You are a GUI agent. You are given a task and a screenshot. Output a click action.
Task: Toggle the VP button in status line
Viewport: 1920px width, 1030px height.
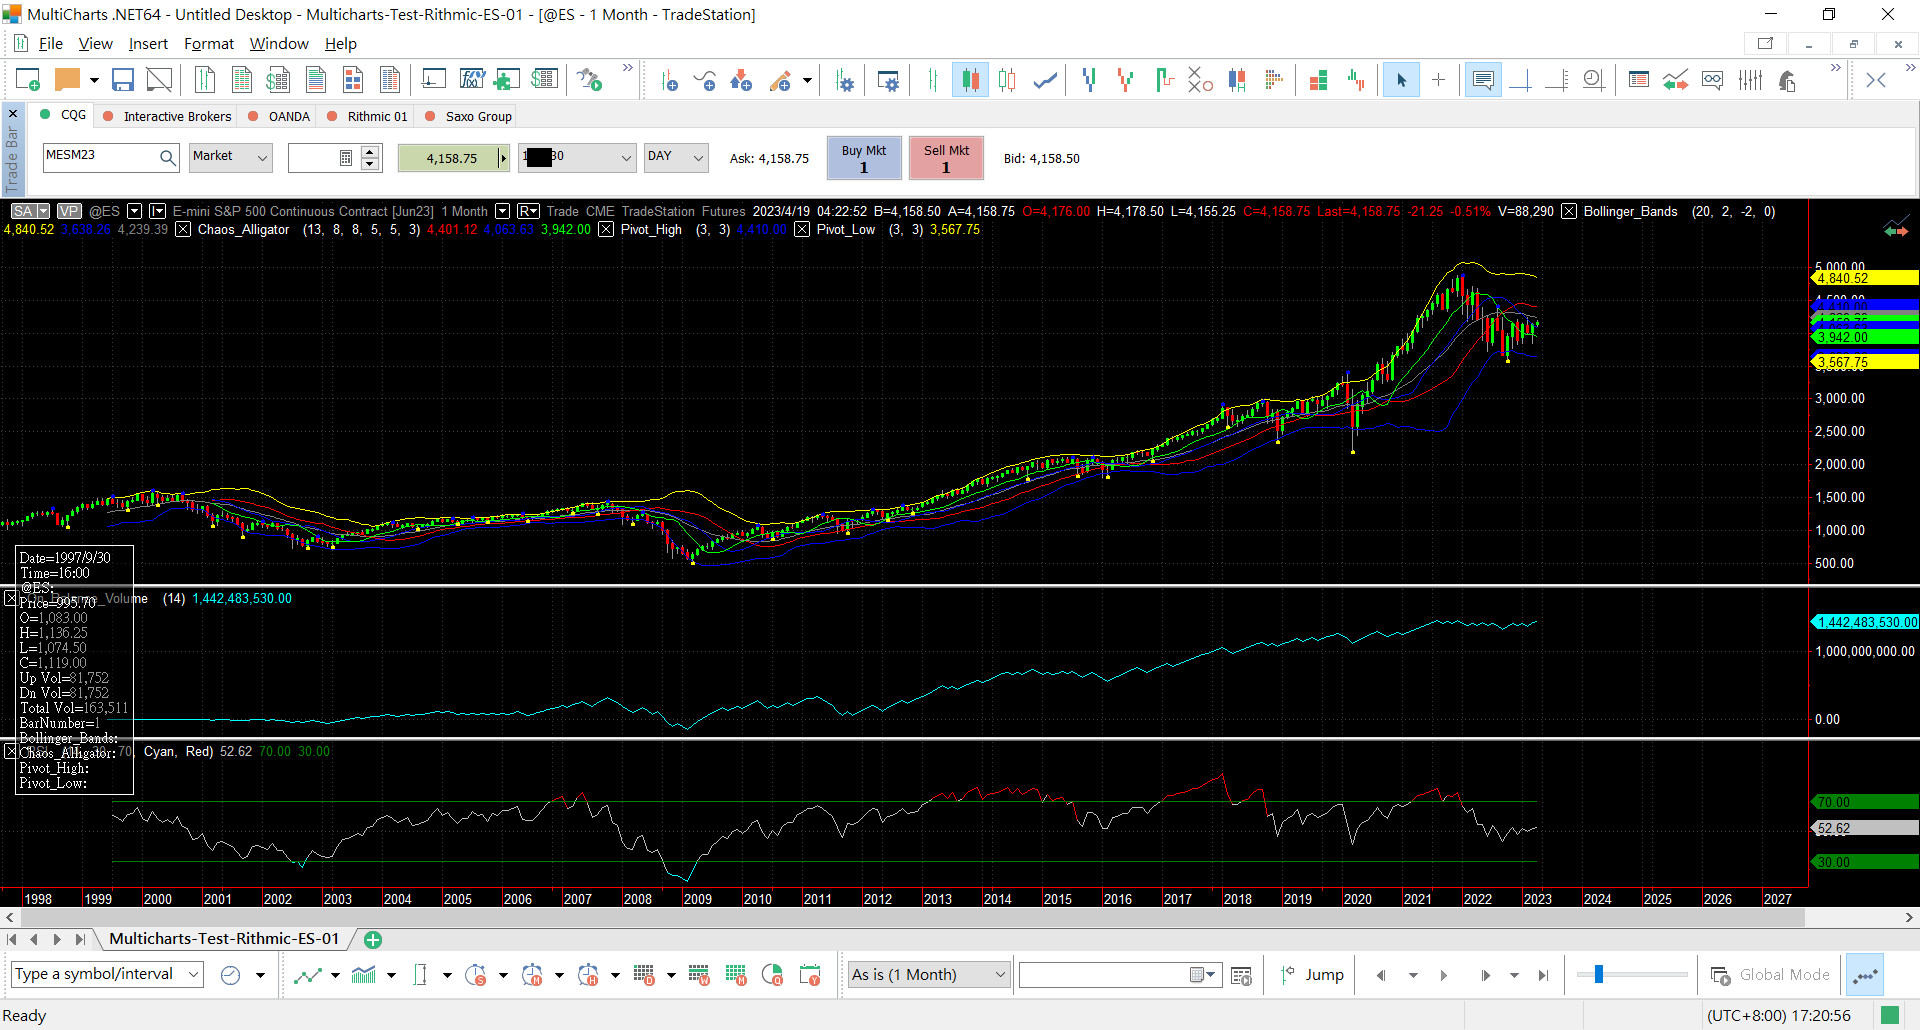coord(69,211)
